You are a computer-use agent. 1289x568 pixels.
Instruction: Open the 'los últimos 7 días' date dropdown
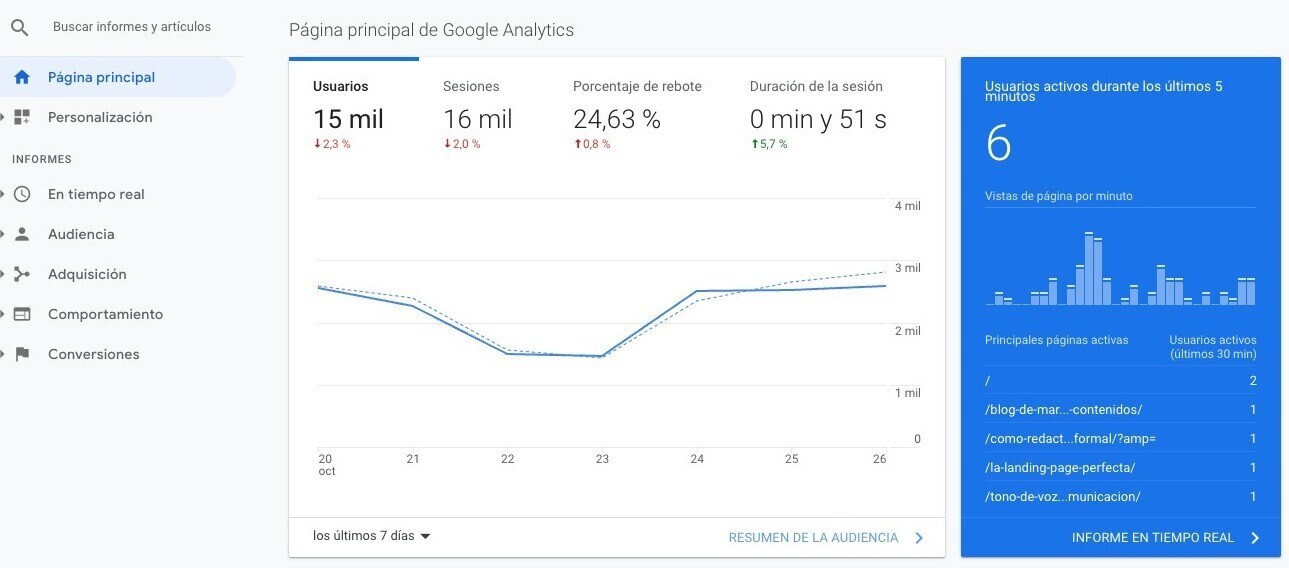371,536
